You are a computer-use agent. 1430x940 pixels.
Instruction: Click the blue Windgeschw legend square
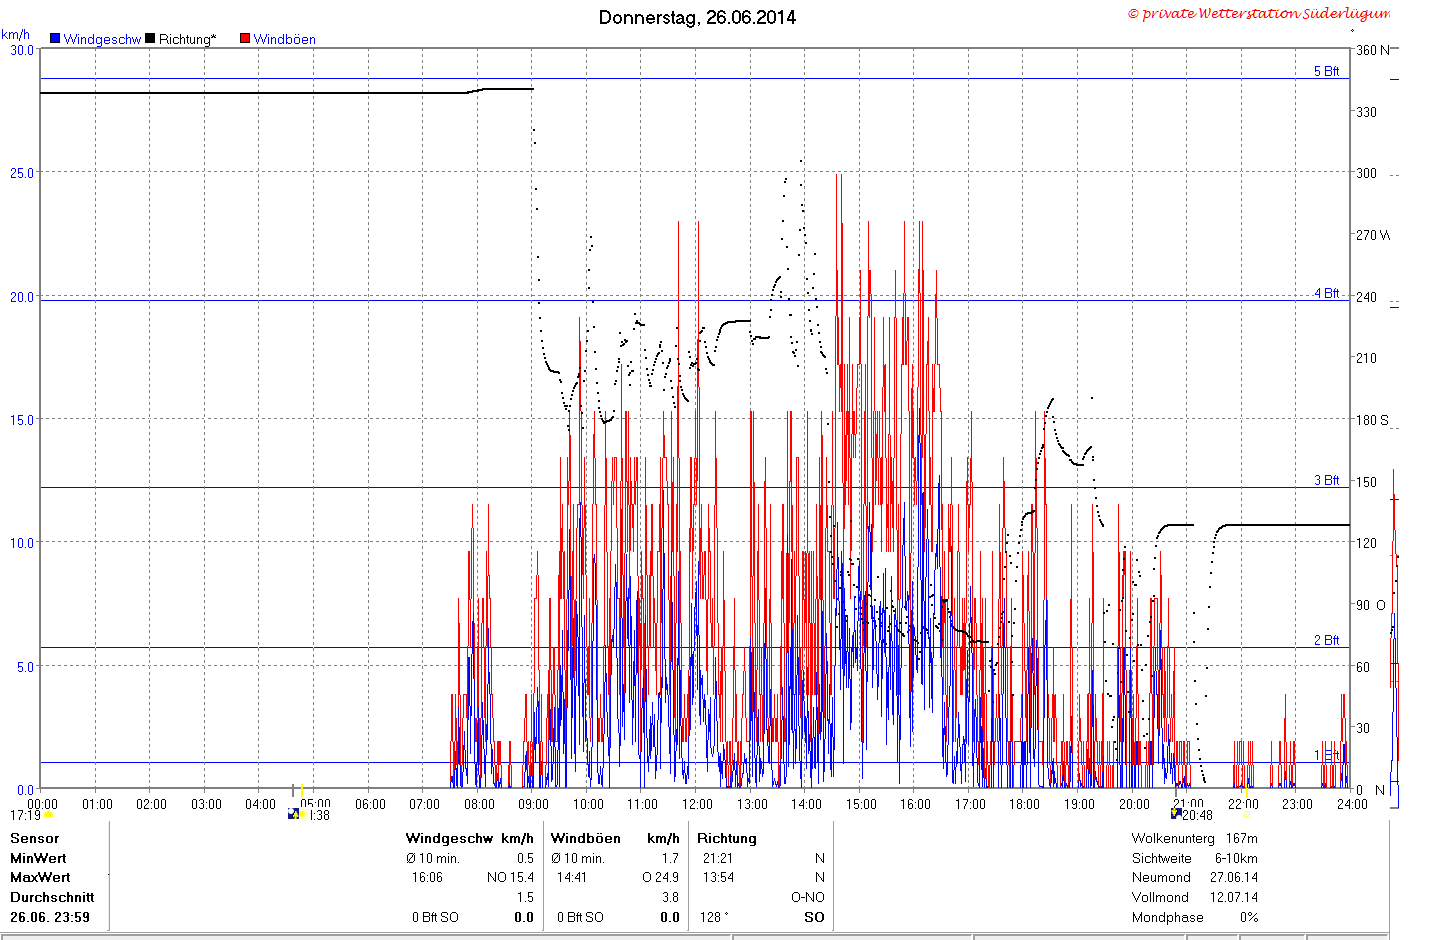click(55, 39)
